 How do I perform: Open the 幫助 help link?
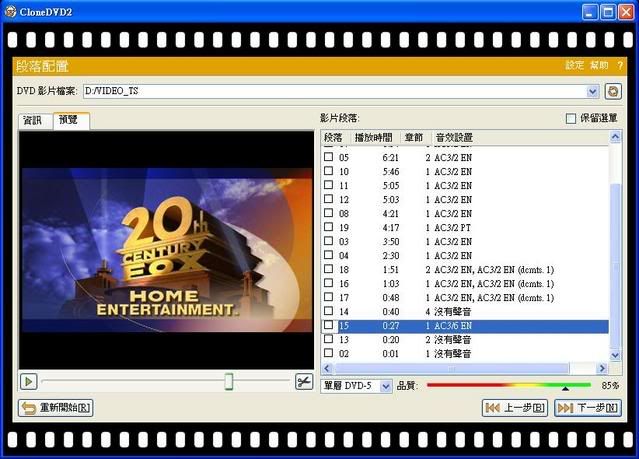pos(599,65)
